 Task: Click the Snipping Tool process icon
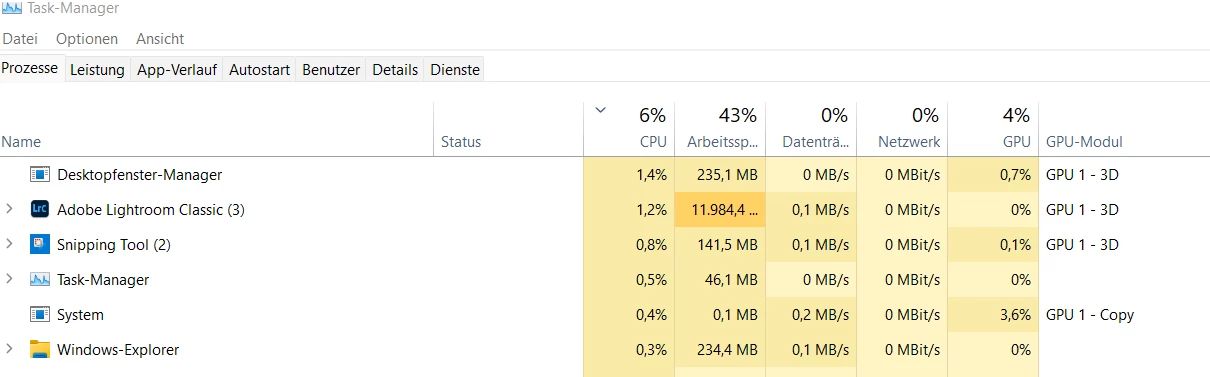pos(40,245)
